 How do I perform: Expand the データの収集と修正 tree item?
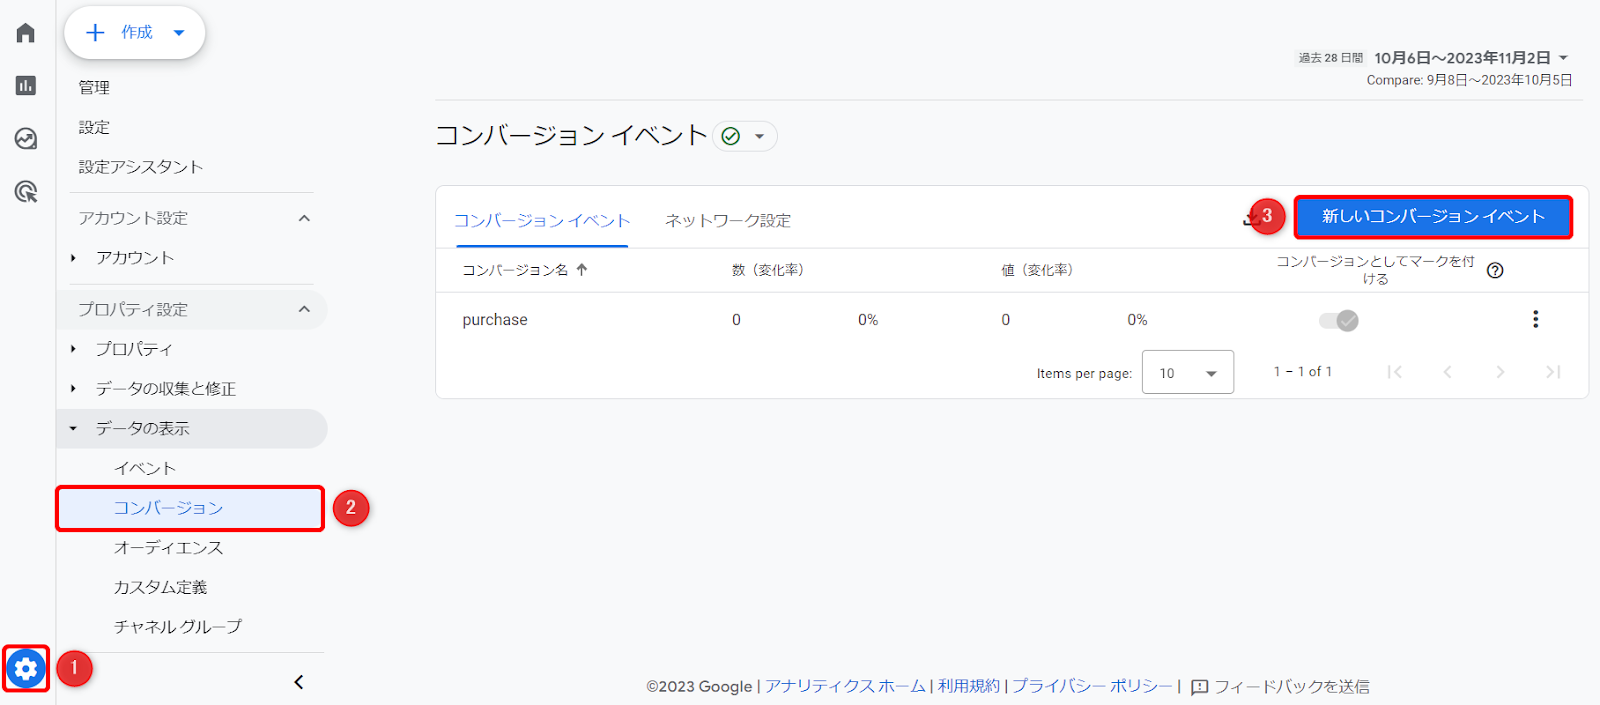(165, 389)
